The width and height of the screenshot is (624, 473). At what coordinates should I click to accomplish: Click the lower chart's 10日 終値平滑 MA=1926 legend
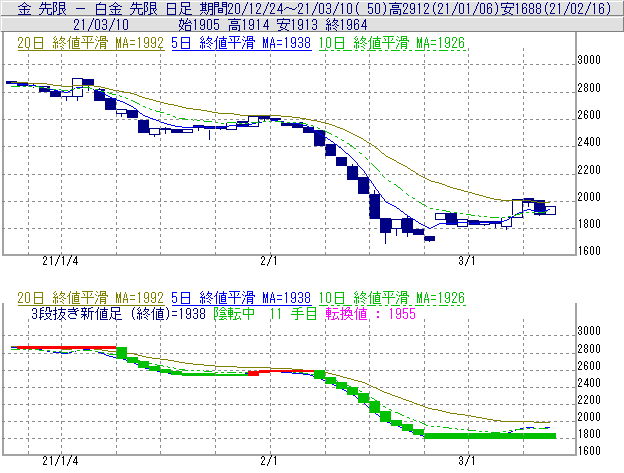392,298
